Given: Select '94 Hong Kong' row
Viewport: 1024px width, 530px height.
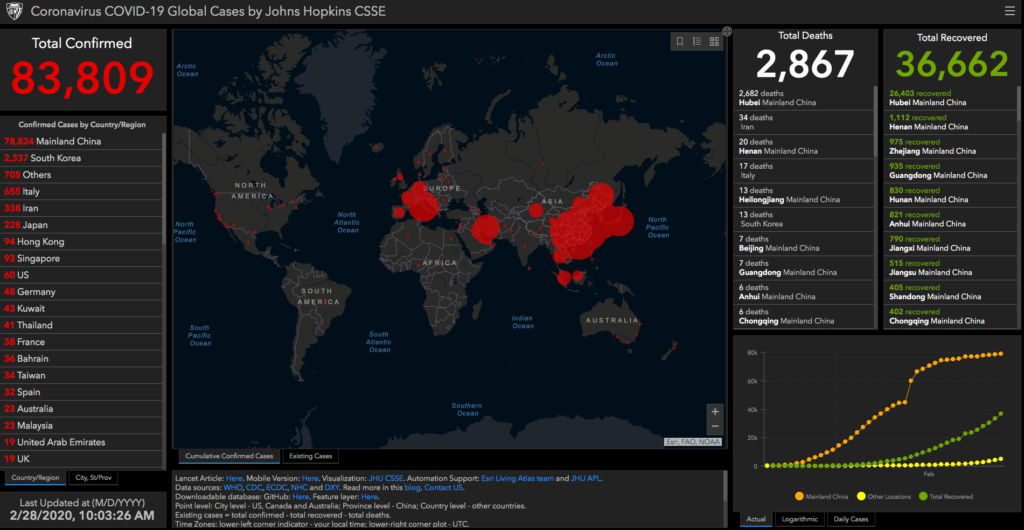Looking at the screenshot, I should pyautogui.click(x=82, y=242).
